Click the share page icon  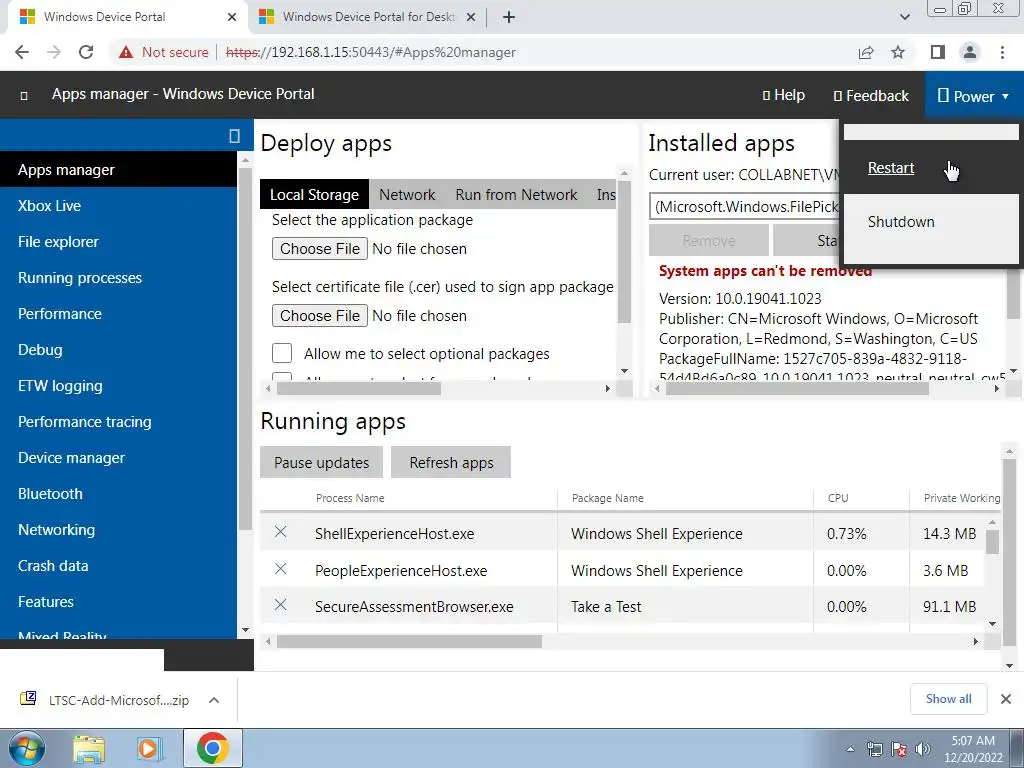(x=866, y=52)
